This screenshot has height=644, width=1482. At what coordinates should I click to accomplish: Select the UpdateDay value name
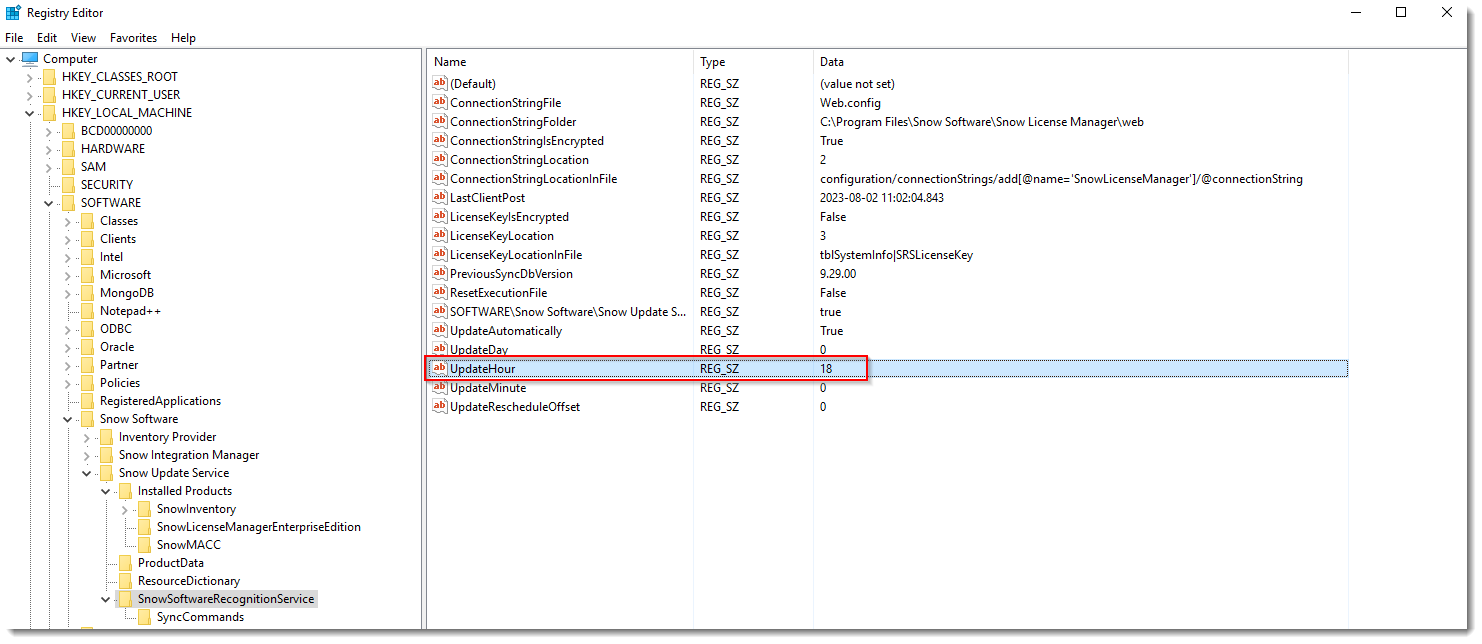tap(479, 350)
